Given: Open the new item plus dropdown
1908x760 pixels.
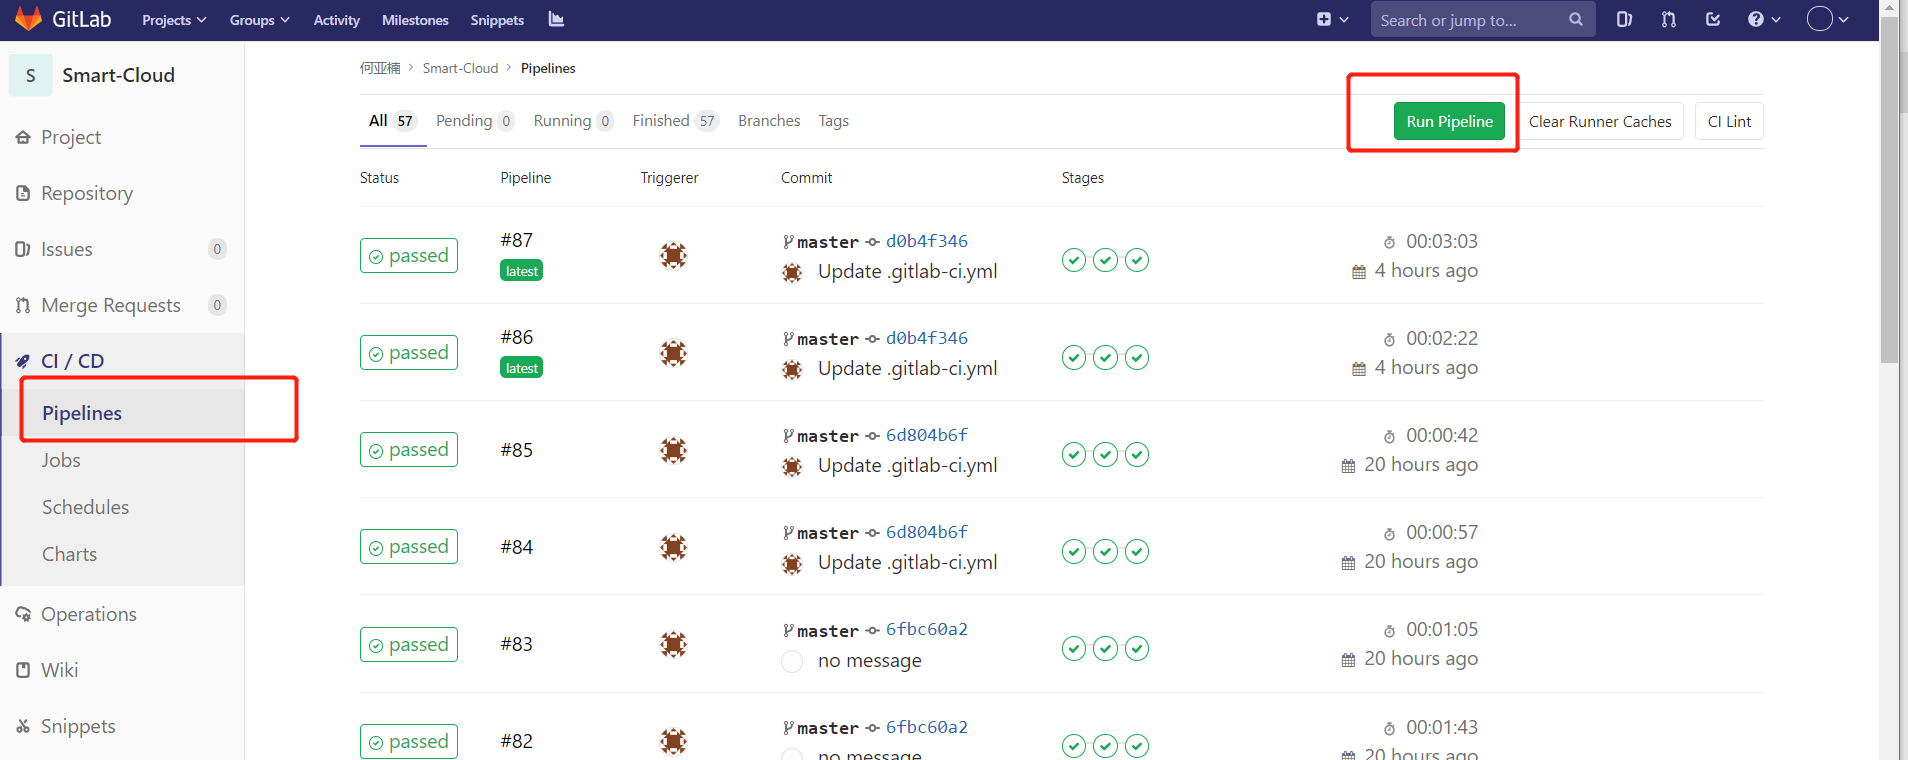Looking at the screenshot, I should point(1332,20).
